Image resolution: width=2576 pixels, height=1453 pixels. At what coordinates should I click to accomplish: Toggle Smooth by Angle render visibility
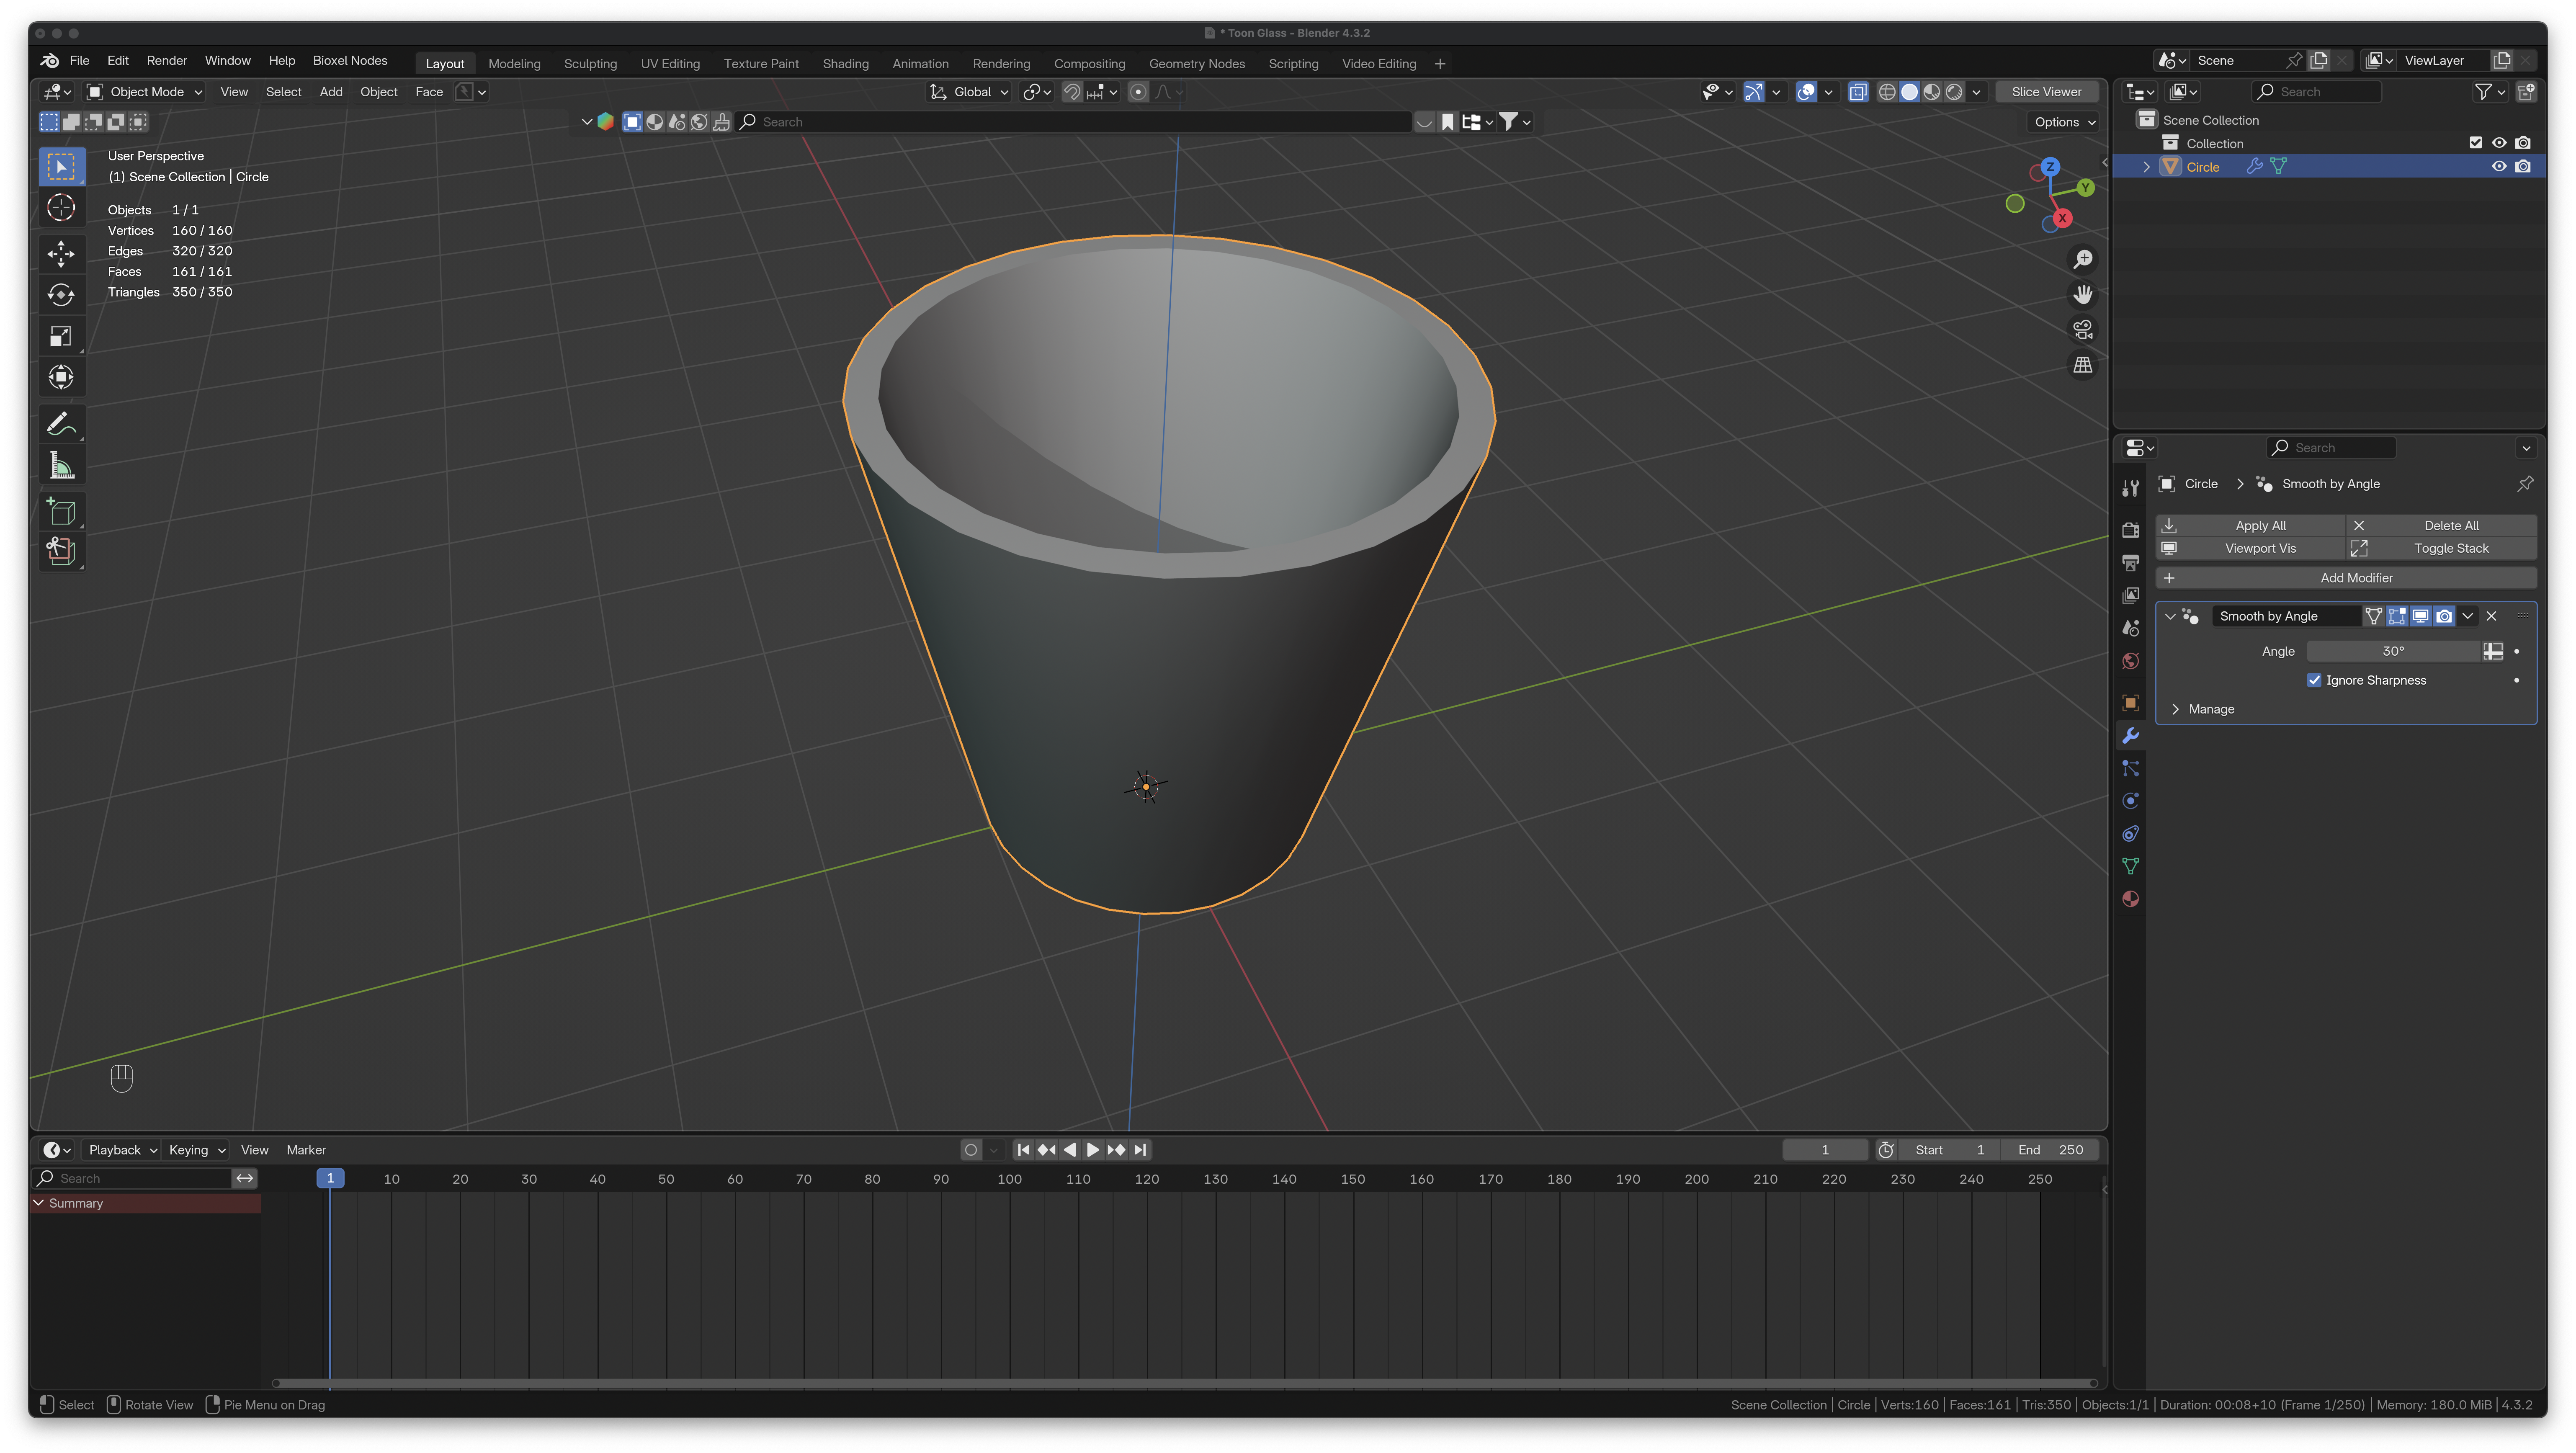tap(2444, 616)
